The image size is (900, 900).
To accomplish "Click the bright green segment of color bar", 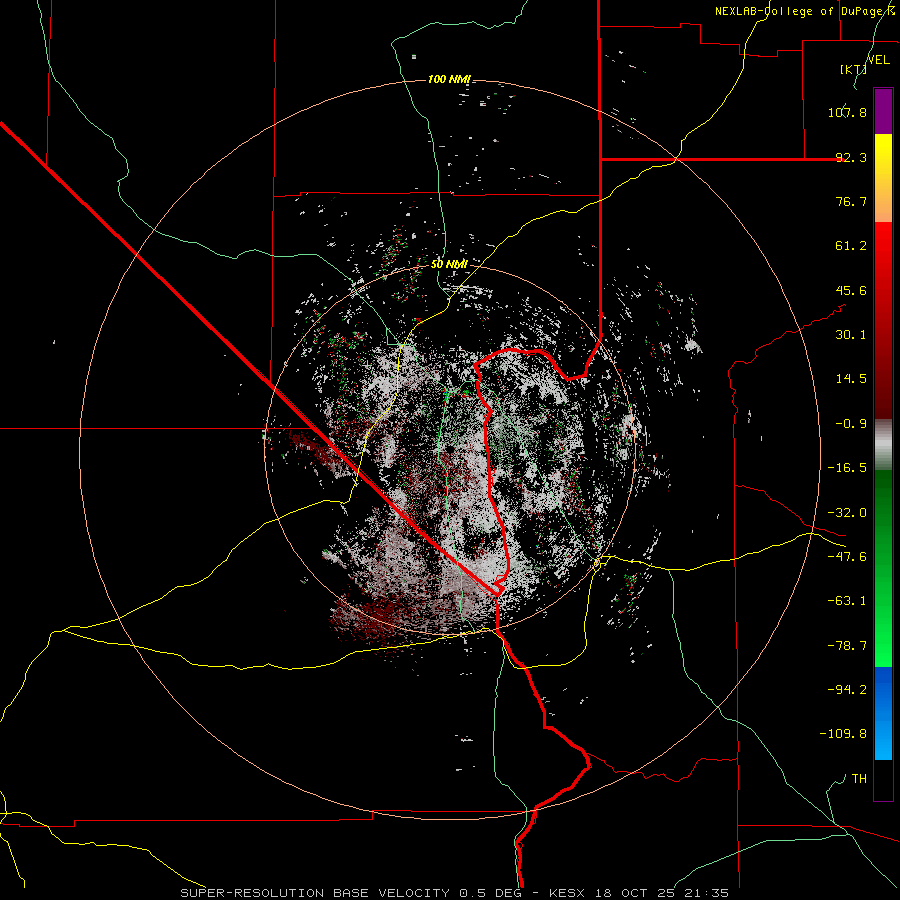I will click(883, 568).
